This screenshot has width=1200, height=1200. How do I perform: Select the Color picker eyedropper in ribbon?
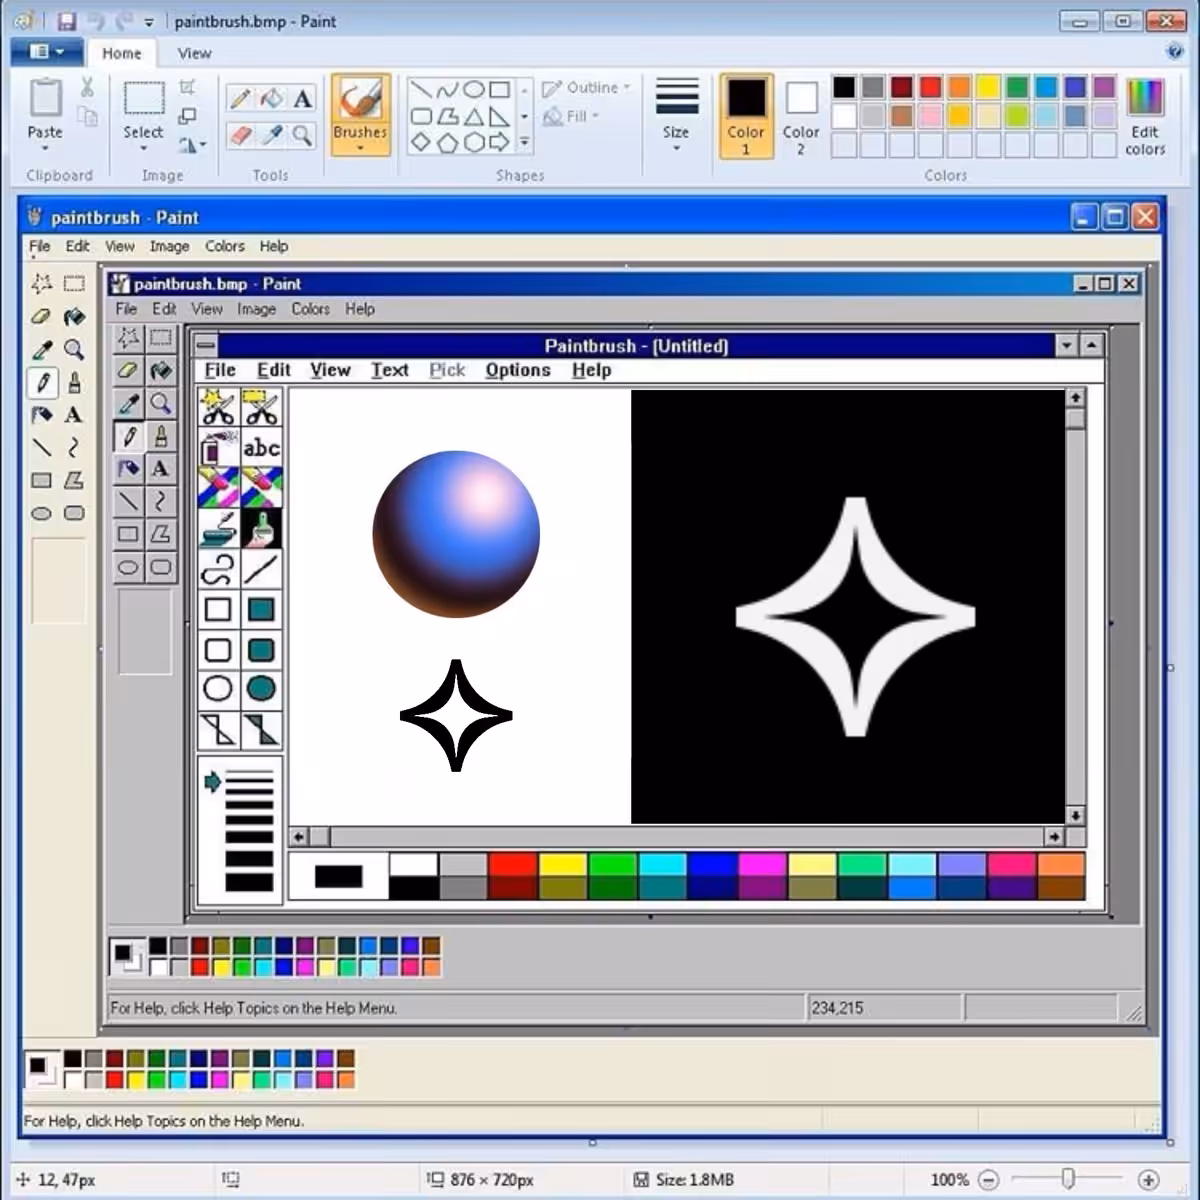[x=271, y=135]
